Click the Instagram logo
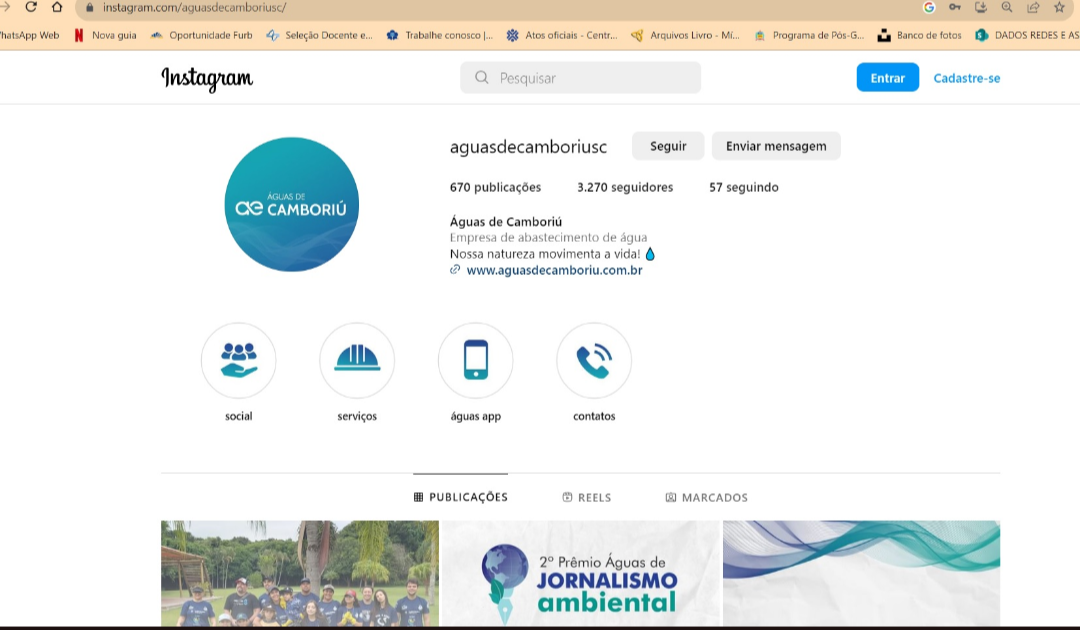The width and height of the screenshot is (1080, 630). pos(207,78)
